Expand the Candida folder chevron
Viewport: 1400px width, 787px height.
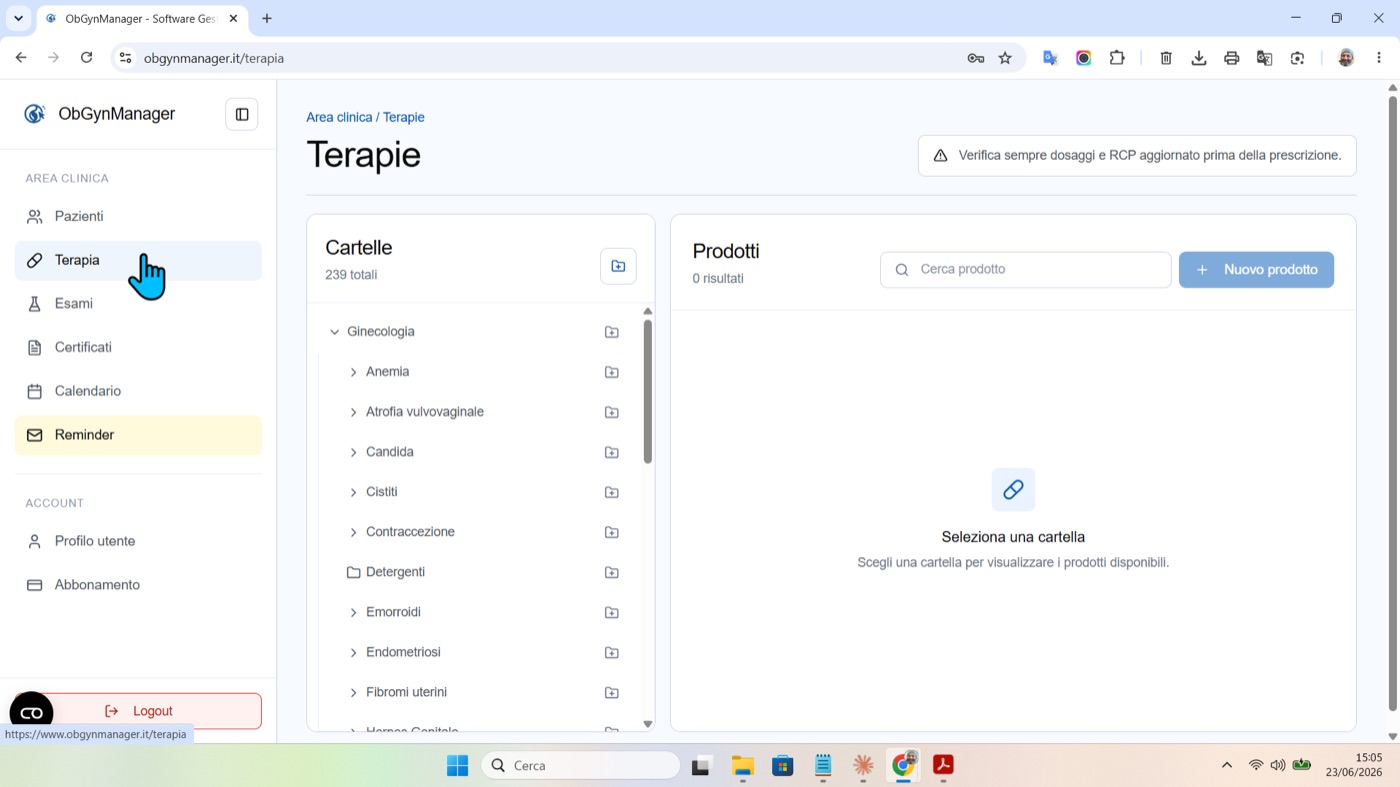click(x=353, y=452)
